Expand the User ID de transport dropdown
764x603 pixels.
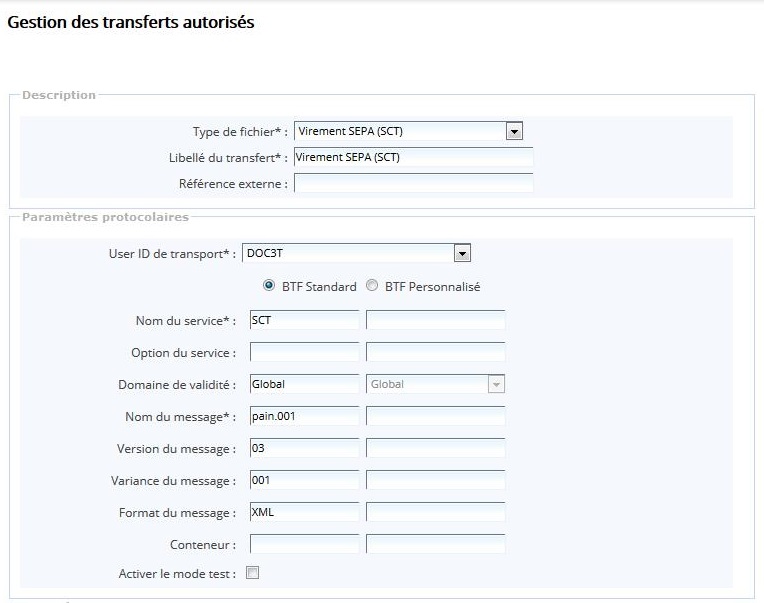click(461, 254)
